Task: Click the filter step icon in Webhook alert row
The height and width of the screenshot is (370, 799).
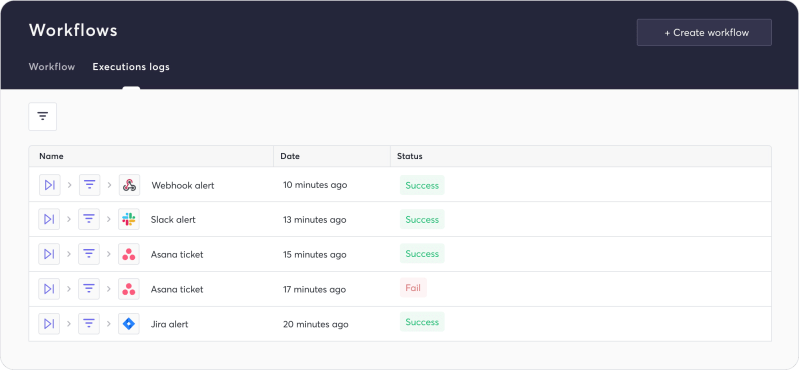Action: click(x=90, y=185)
